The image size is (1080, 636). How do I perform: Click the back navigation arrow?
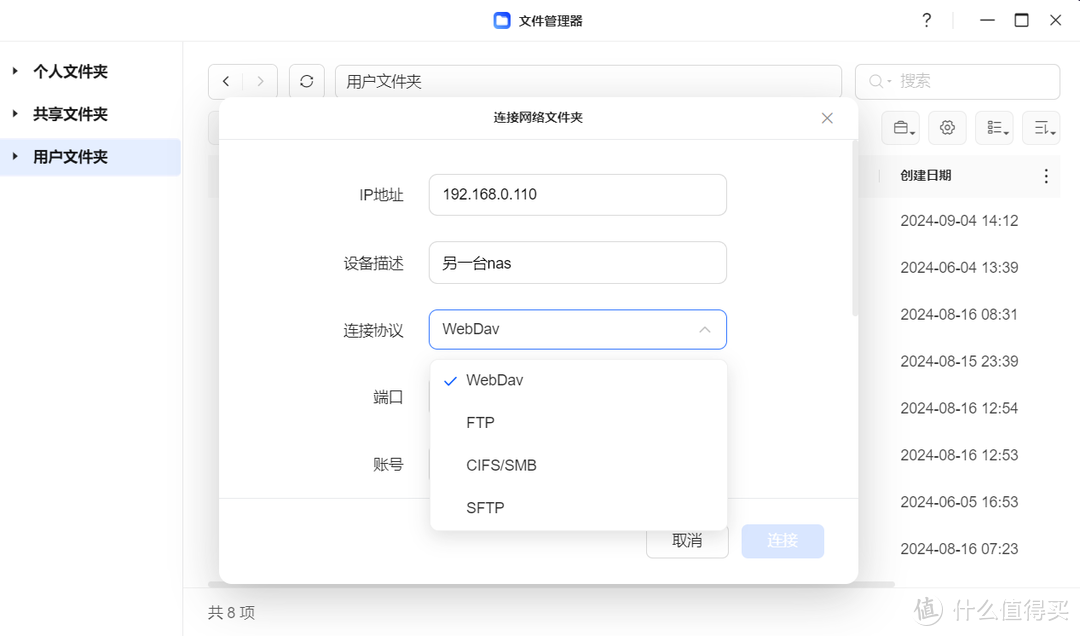coord(226,81)
